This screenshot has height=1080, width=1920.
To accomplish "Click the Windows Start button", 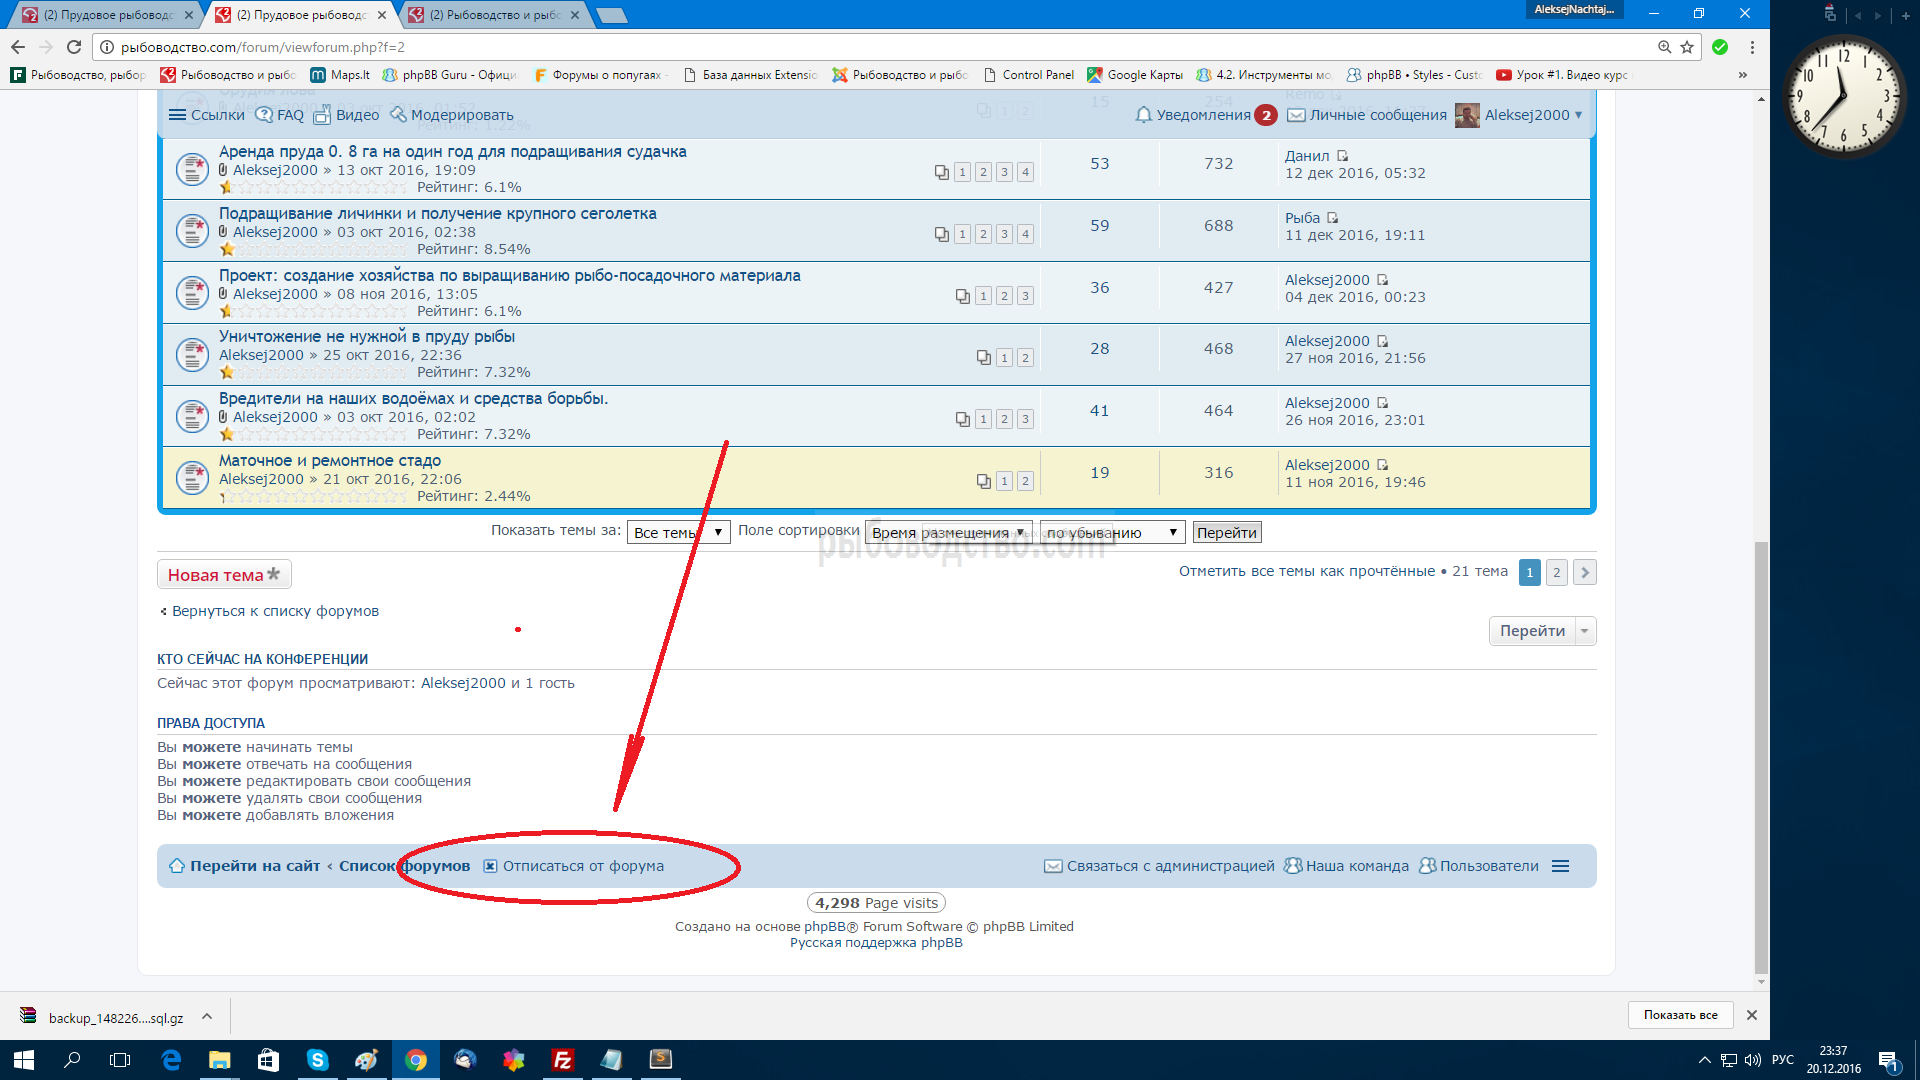I will coord(24,1060).
